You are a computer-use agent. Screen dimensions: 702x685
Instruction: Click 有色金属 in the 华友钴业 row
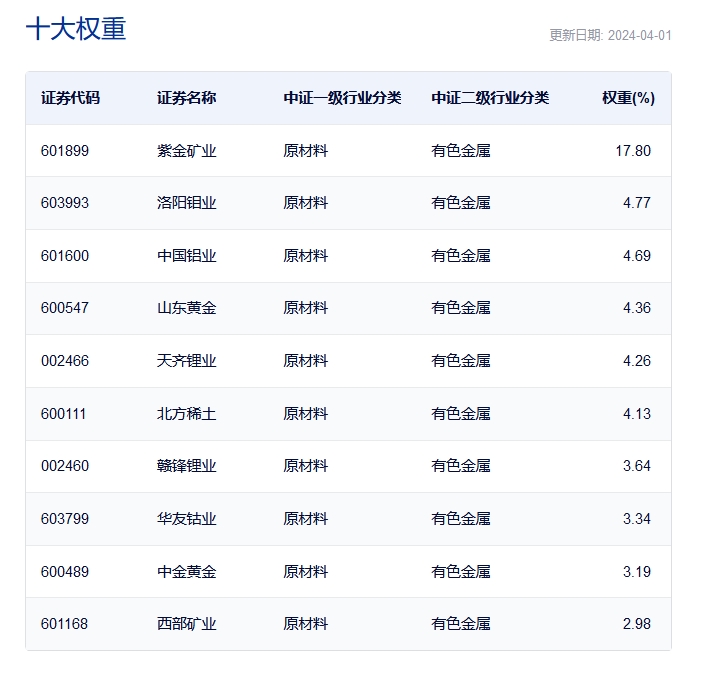click(x=461, y=519)
